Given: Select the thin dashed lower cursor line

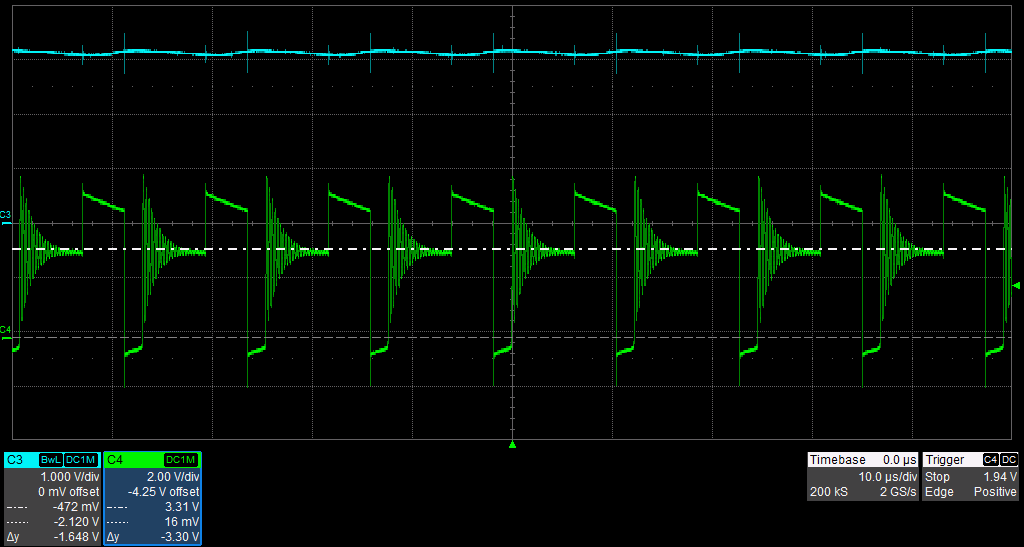Looking at the screenshot, I should pyautogui.click(x=512, y=337).
